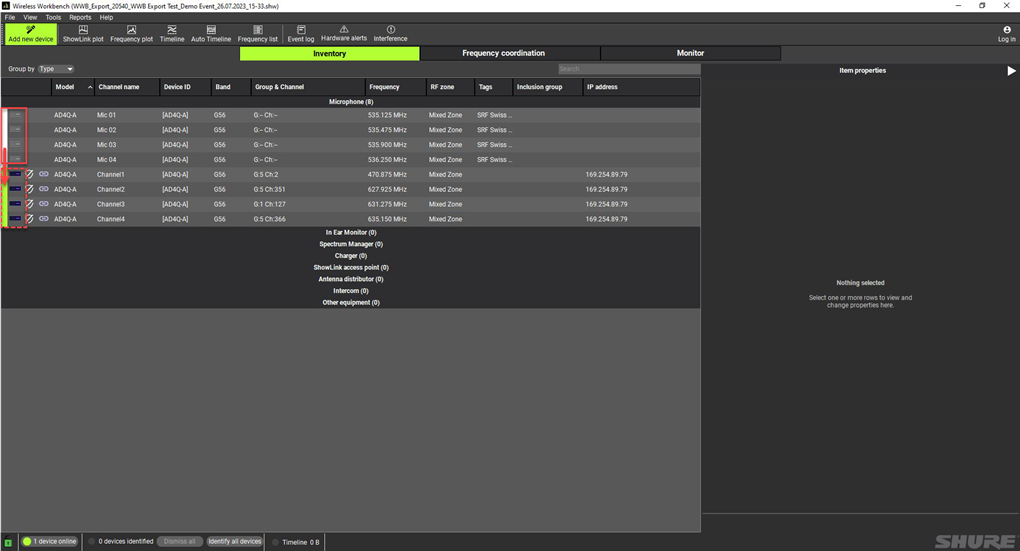Expand the Item properties panel arrow
Screen dimensions: 1020x551
(x=1010, y=71)
